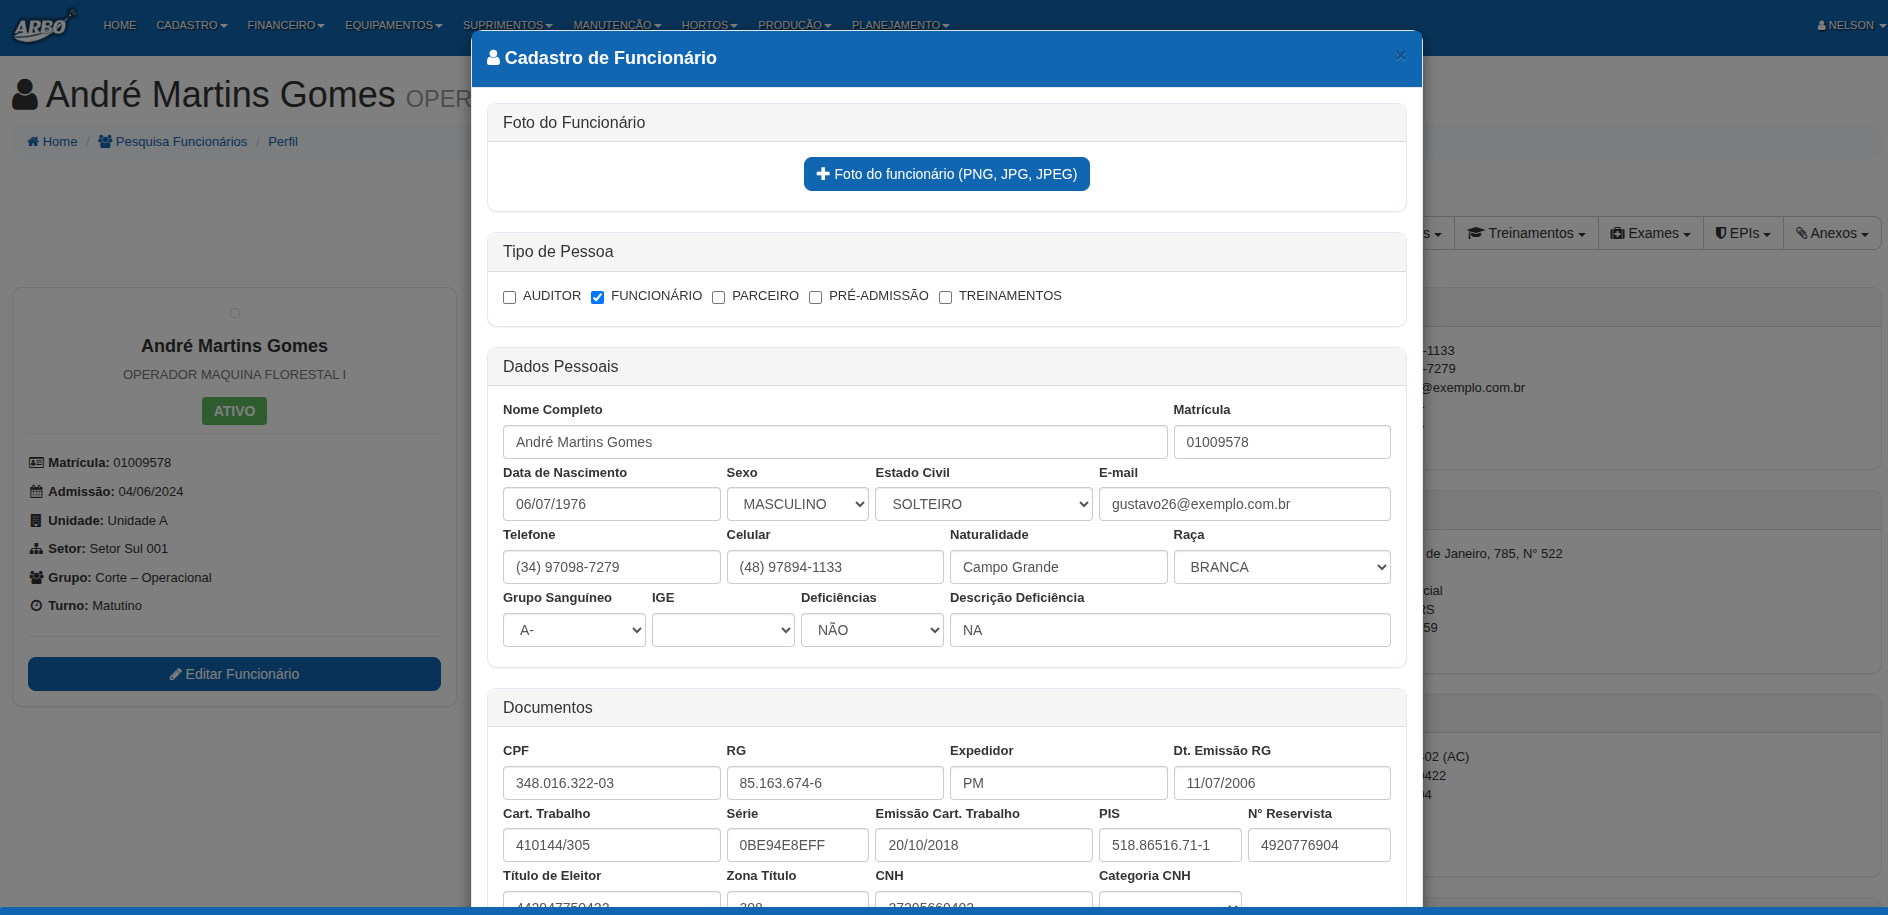Viewport: 1888px width, 915px height.
Task: Open the FINANCEIRO menu
Action: (x=286, y=25)
